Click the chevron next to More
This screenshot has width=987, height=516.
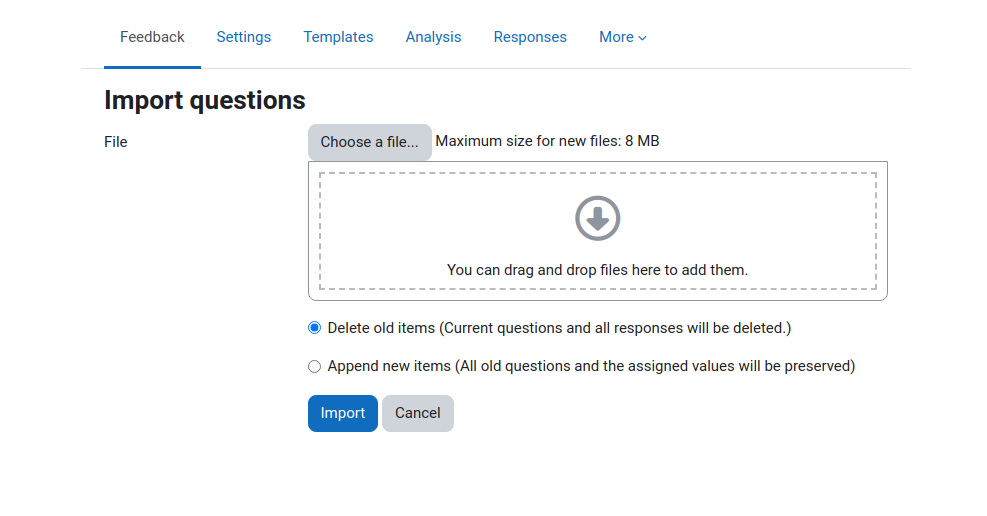642,38
